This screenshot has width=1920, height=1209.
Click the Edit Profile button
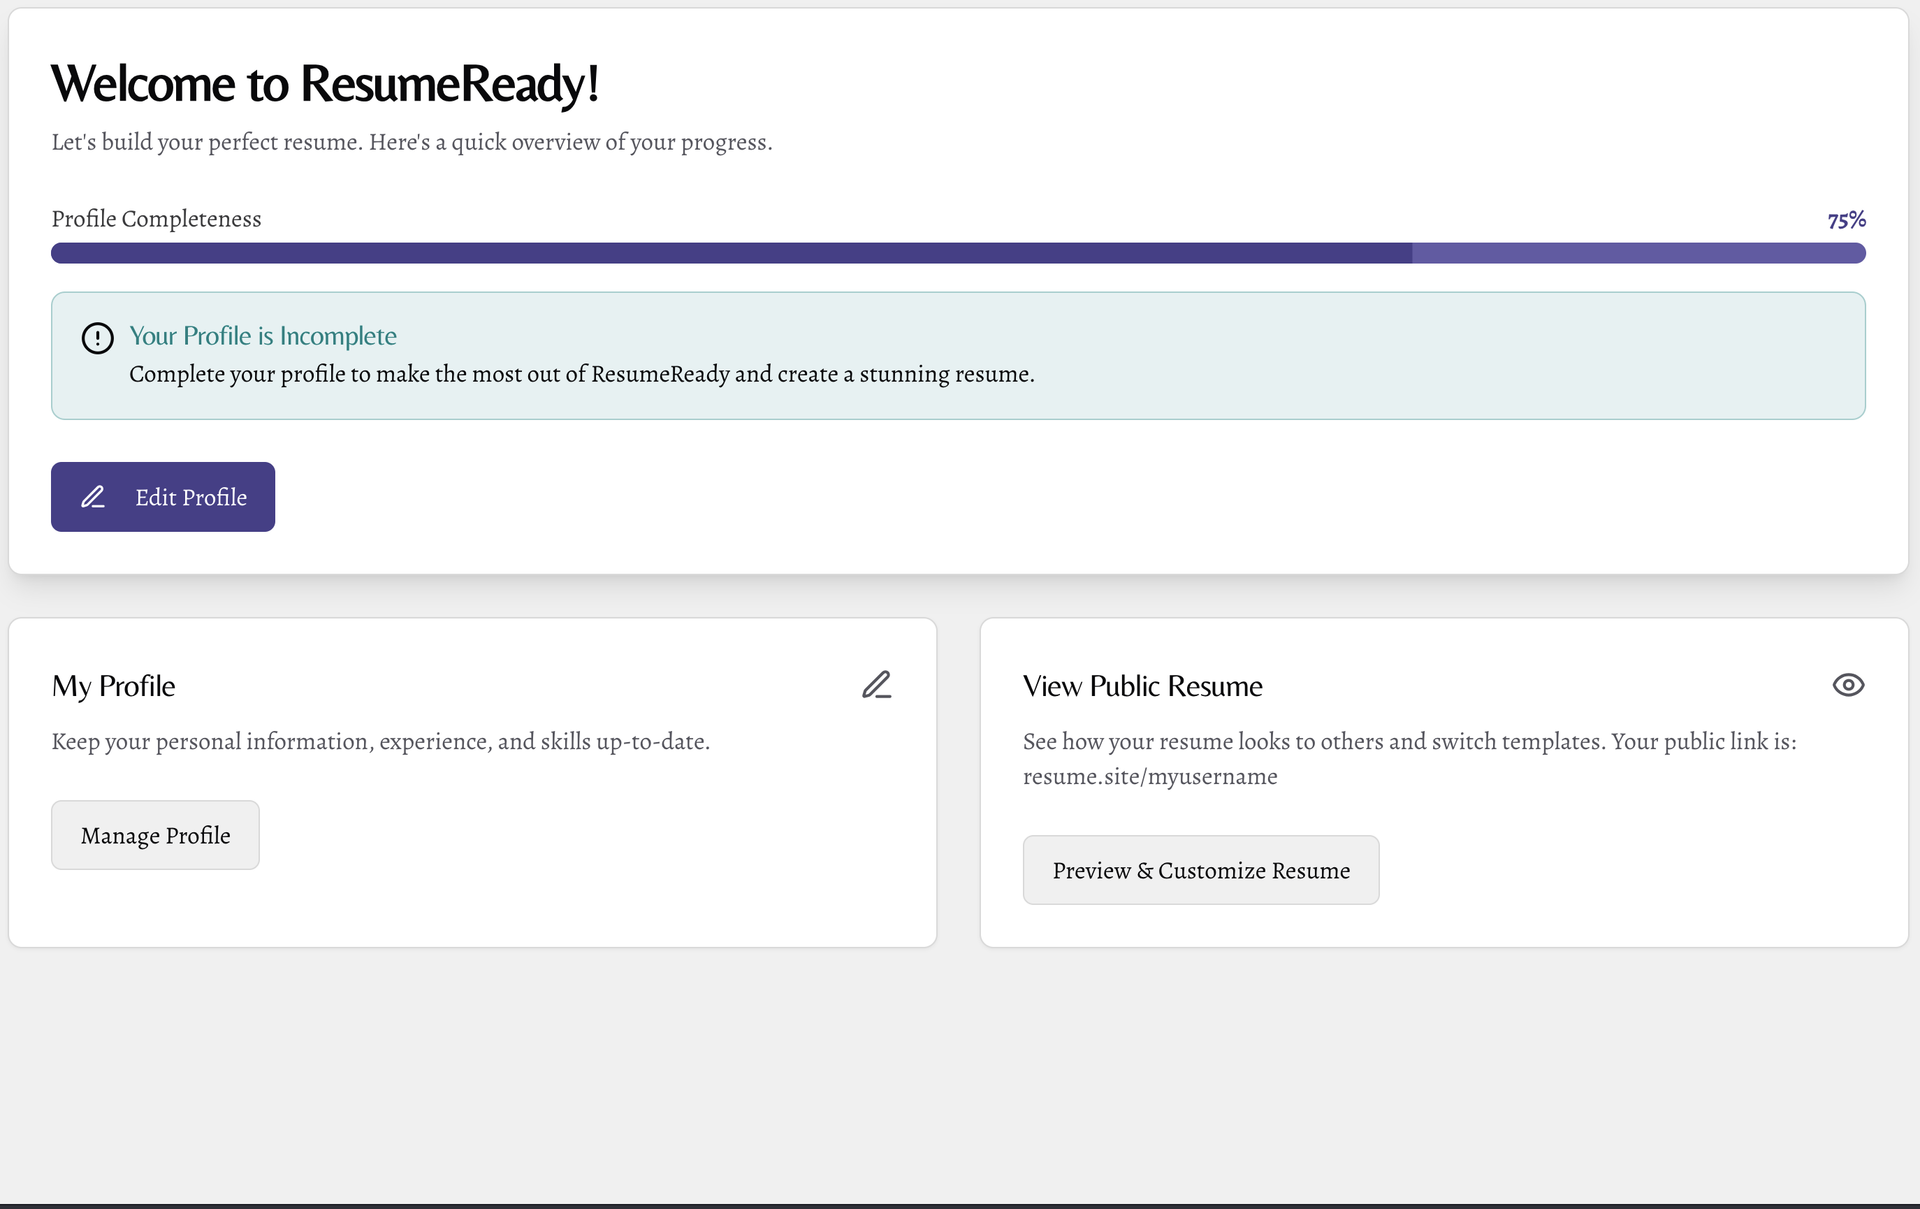click(x=163, y=497)
